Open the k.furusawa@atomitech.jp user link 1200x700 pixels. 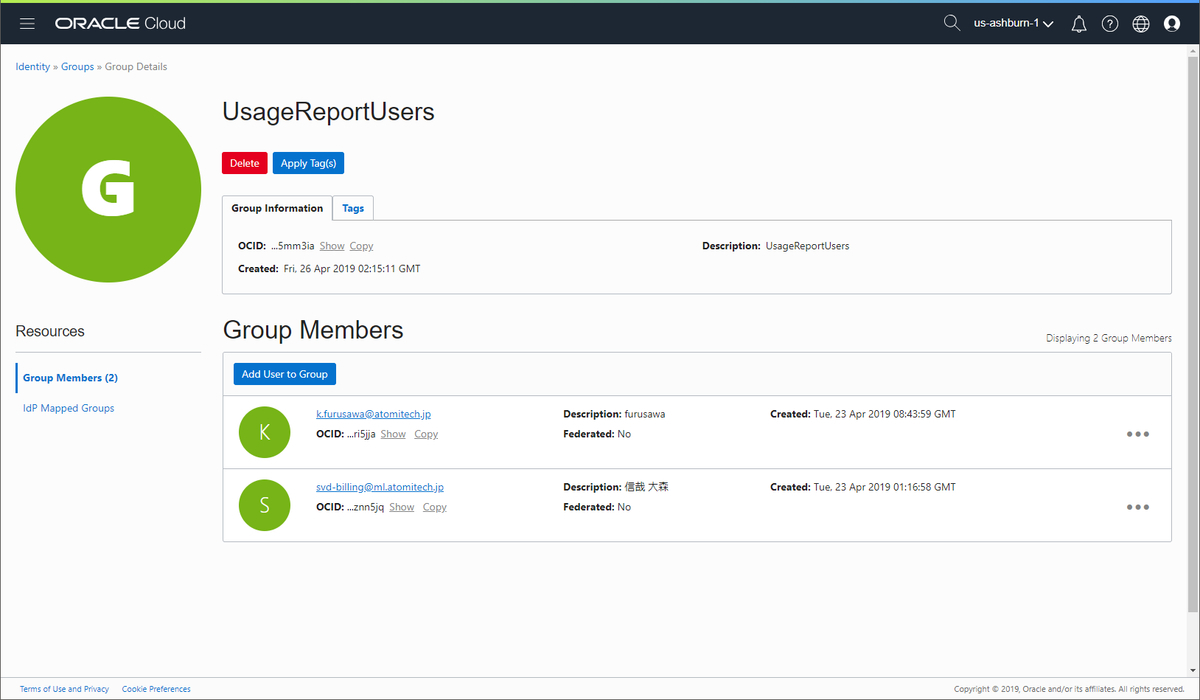[373, 413]
